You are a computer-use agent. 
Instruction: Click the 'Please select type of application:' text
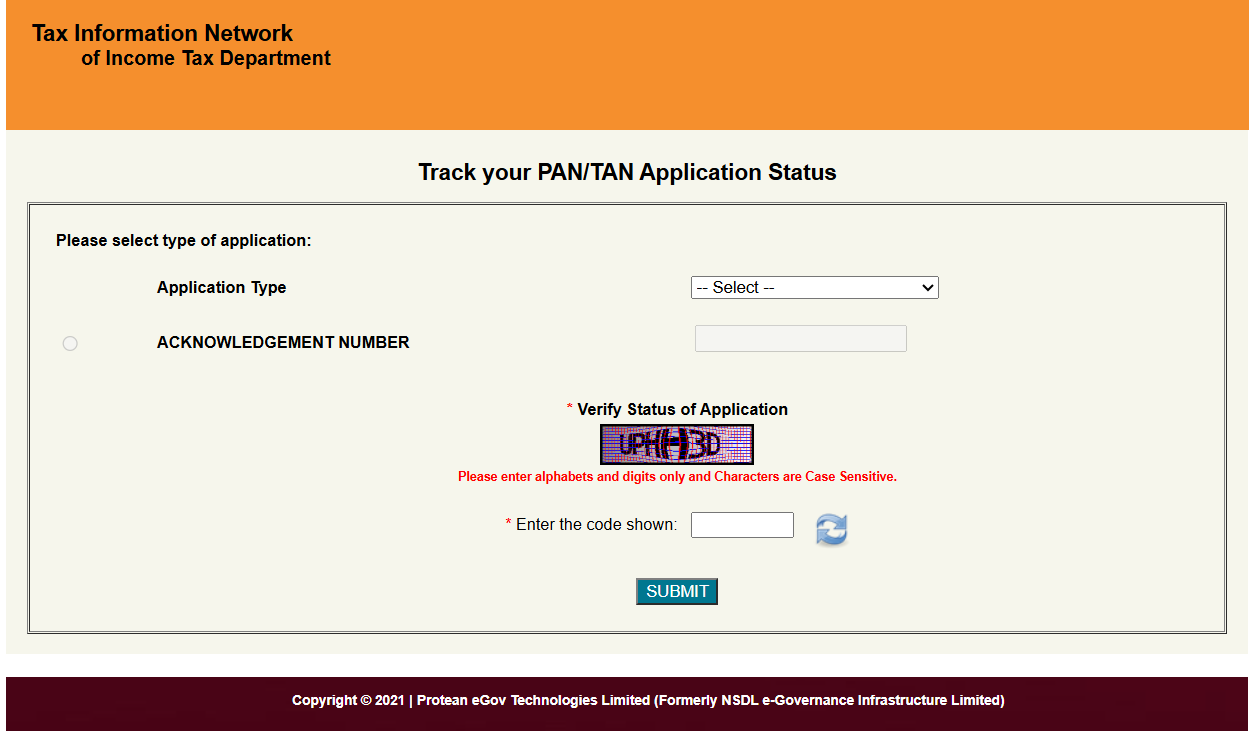click(x=184, y=241)
